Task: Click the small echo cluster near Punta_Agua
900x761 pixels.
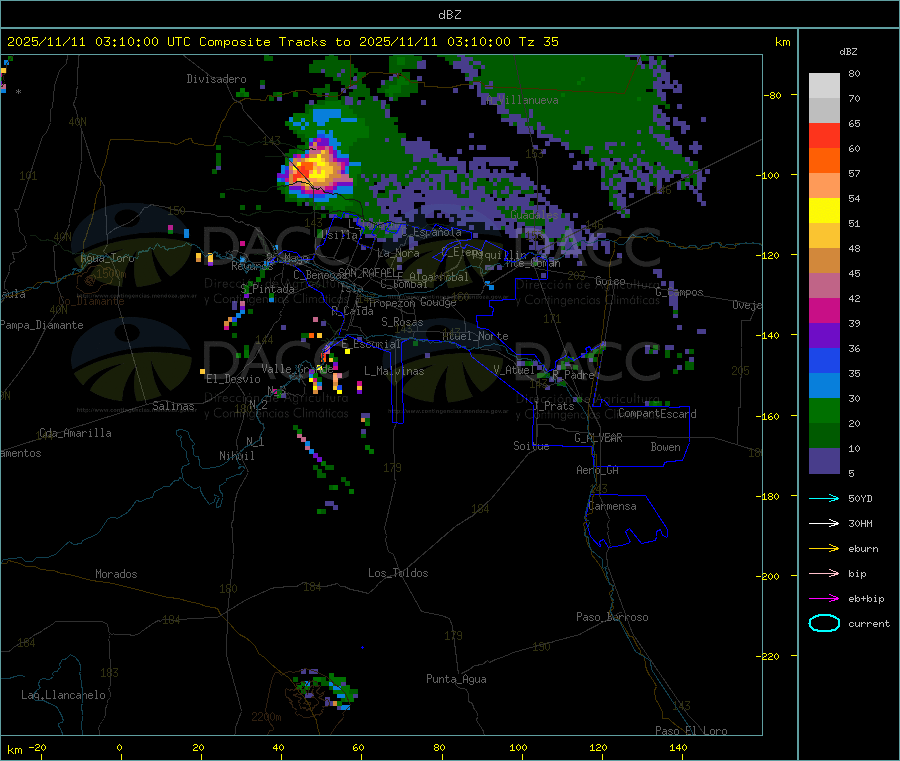Action: tap(325, 689)
